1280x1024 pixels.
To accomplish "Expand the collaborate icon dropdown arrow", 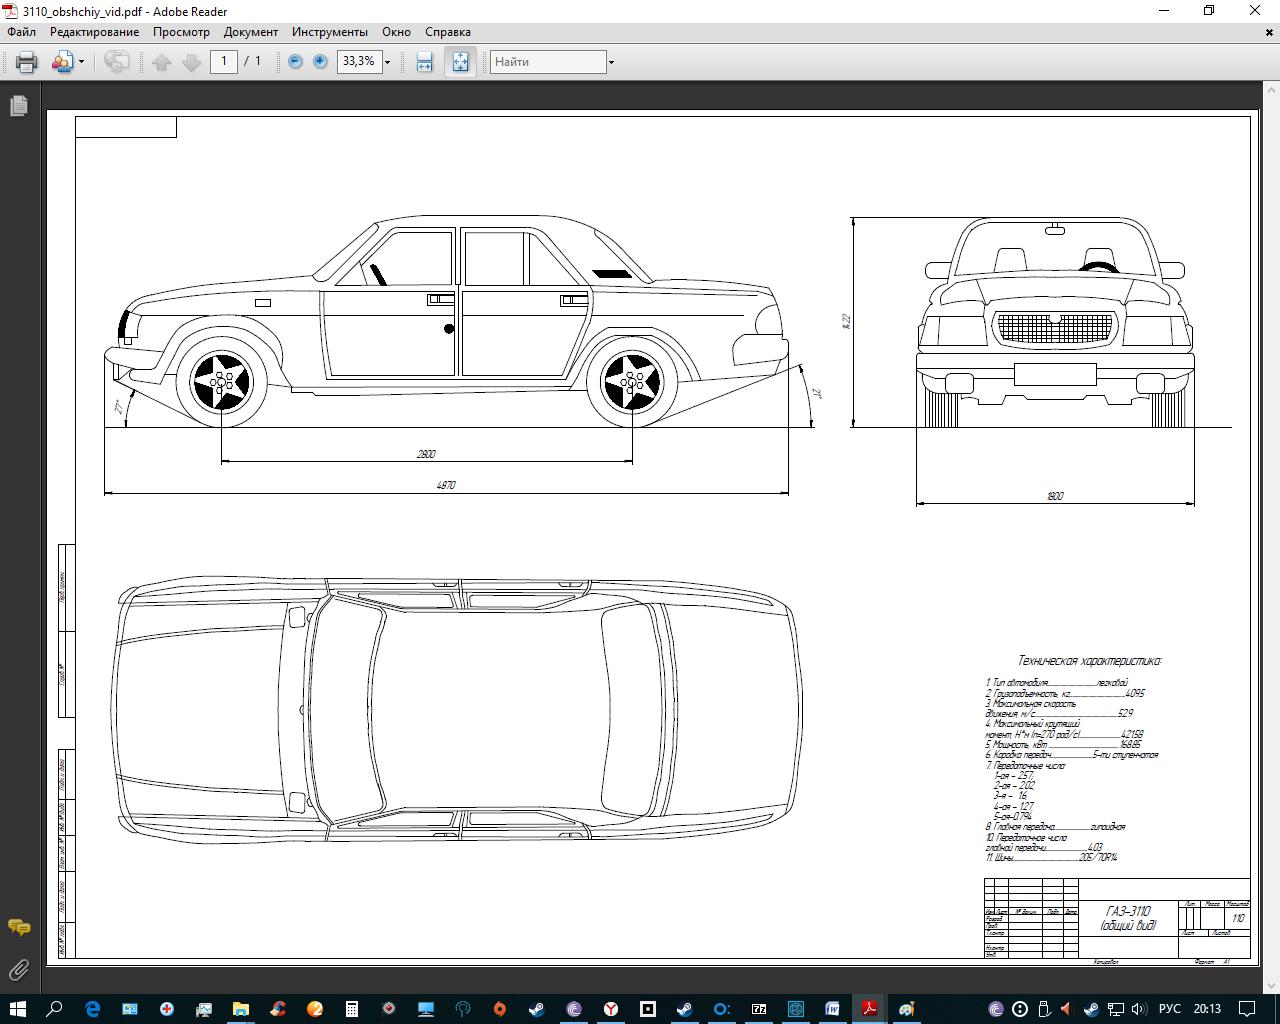I will point(82,62).
